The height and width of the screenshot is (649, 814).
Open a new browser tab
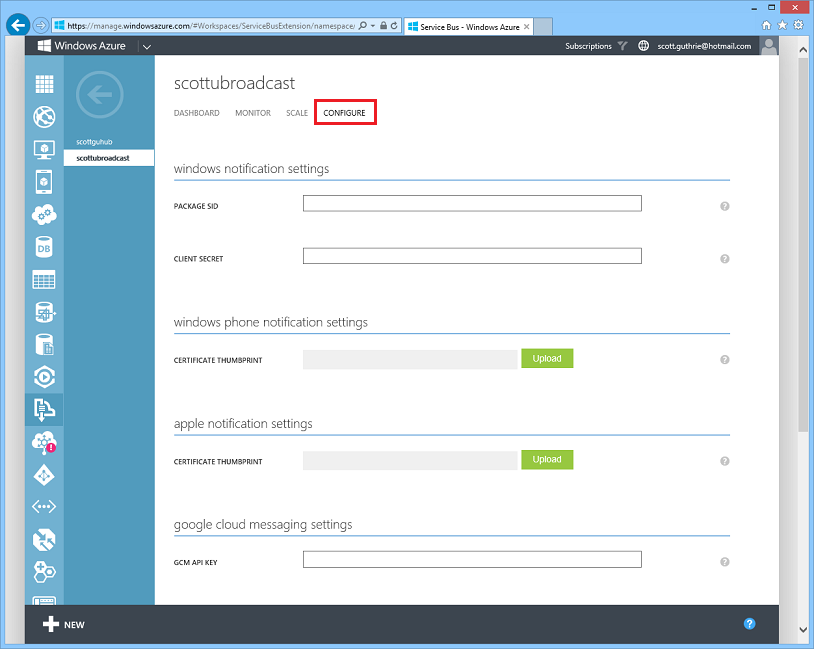pyautogui.click(x=543, y=26)
